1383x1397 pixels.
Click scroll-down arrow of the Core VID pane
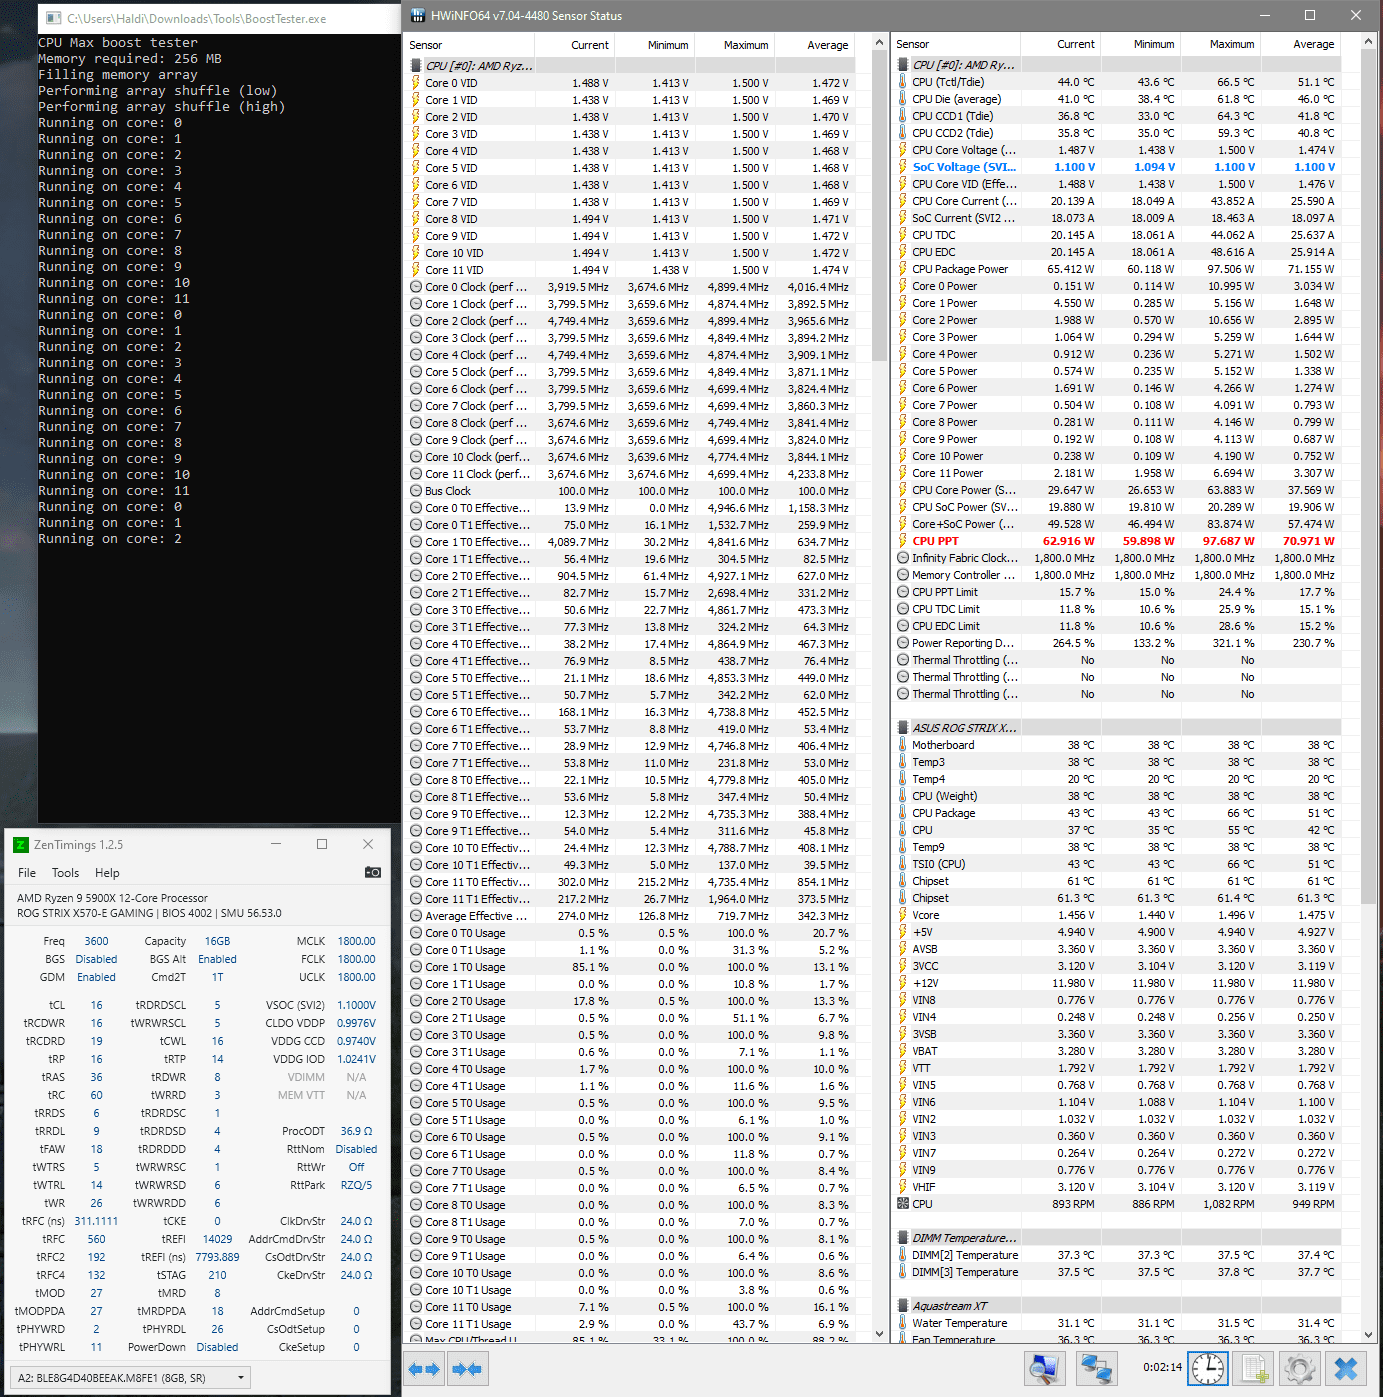click(x=880, y=1333)
